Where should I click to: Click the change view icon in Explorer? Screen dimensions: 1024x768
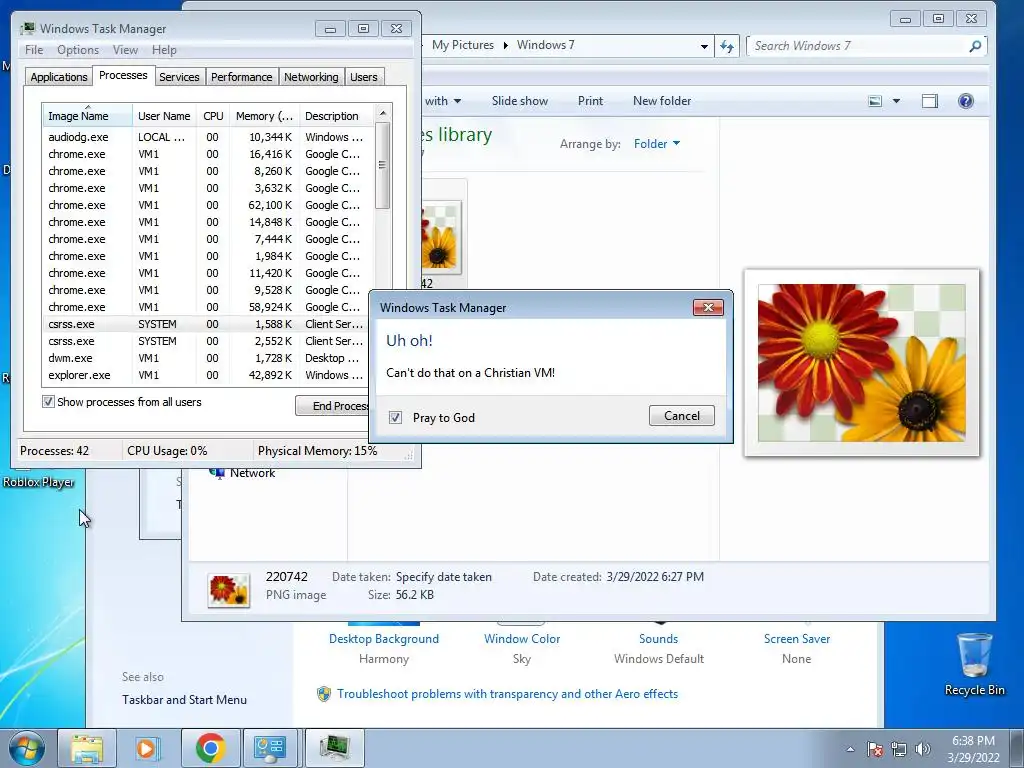pos(875,101)
